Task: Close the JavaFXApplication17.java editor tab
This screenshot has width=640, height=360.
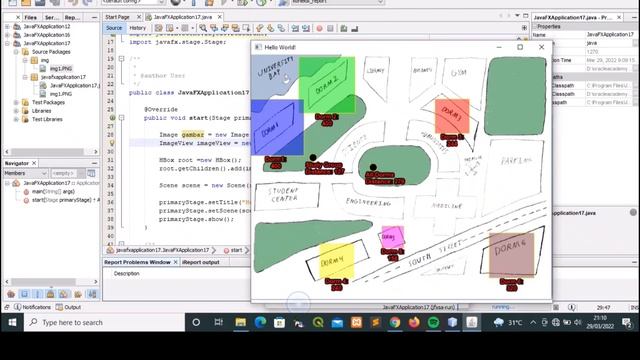Action: pyautogui.click(x=220, y=17)
